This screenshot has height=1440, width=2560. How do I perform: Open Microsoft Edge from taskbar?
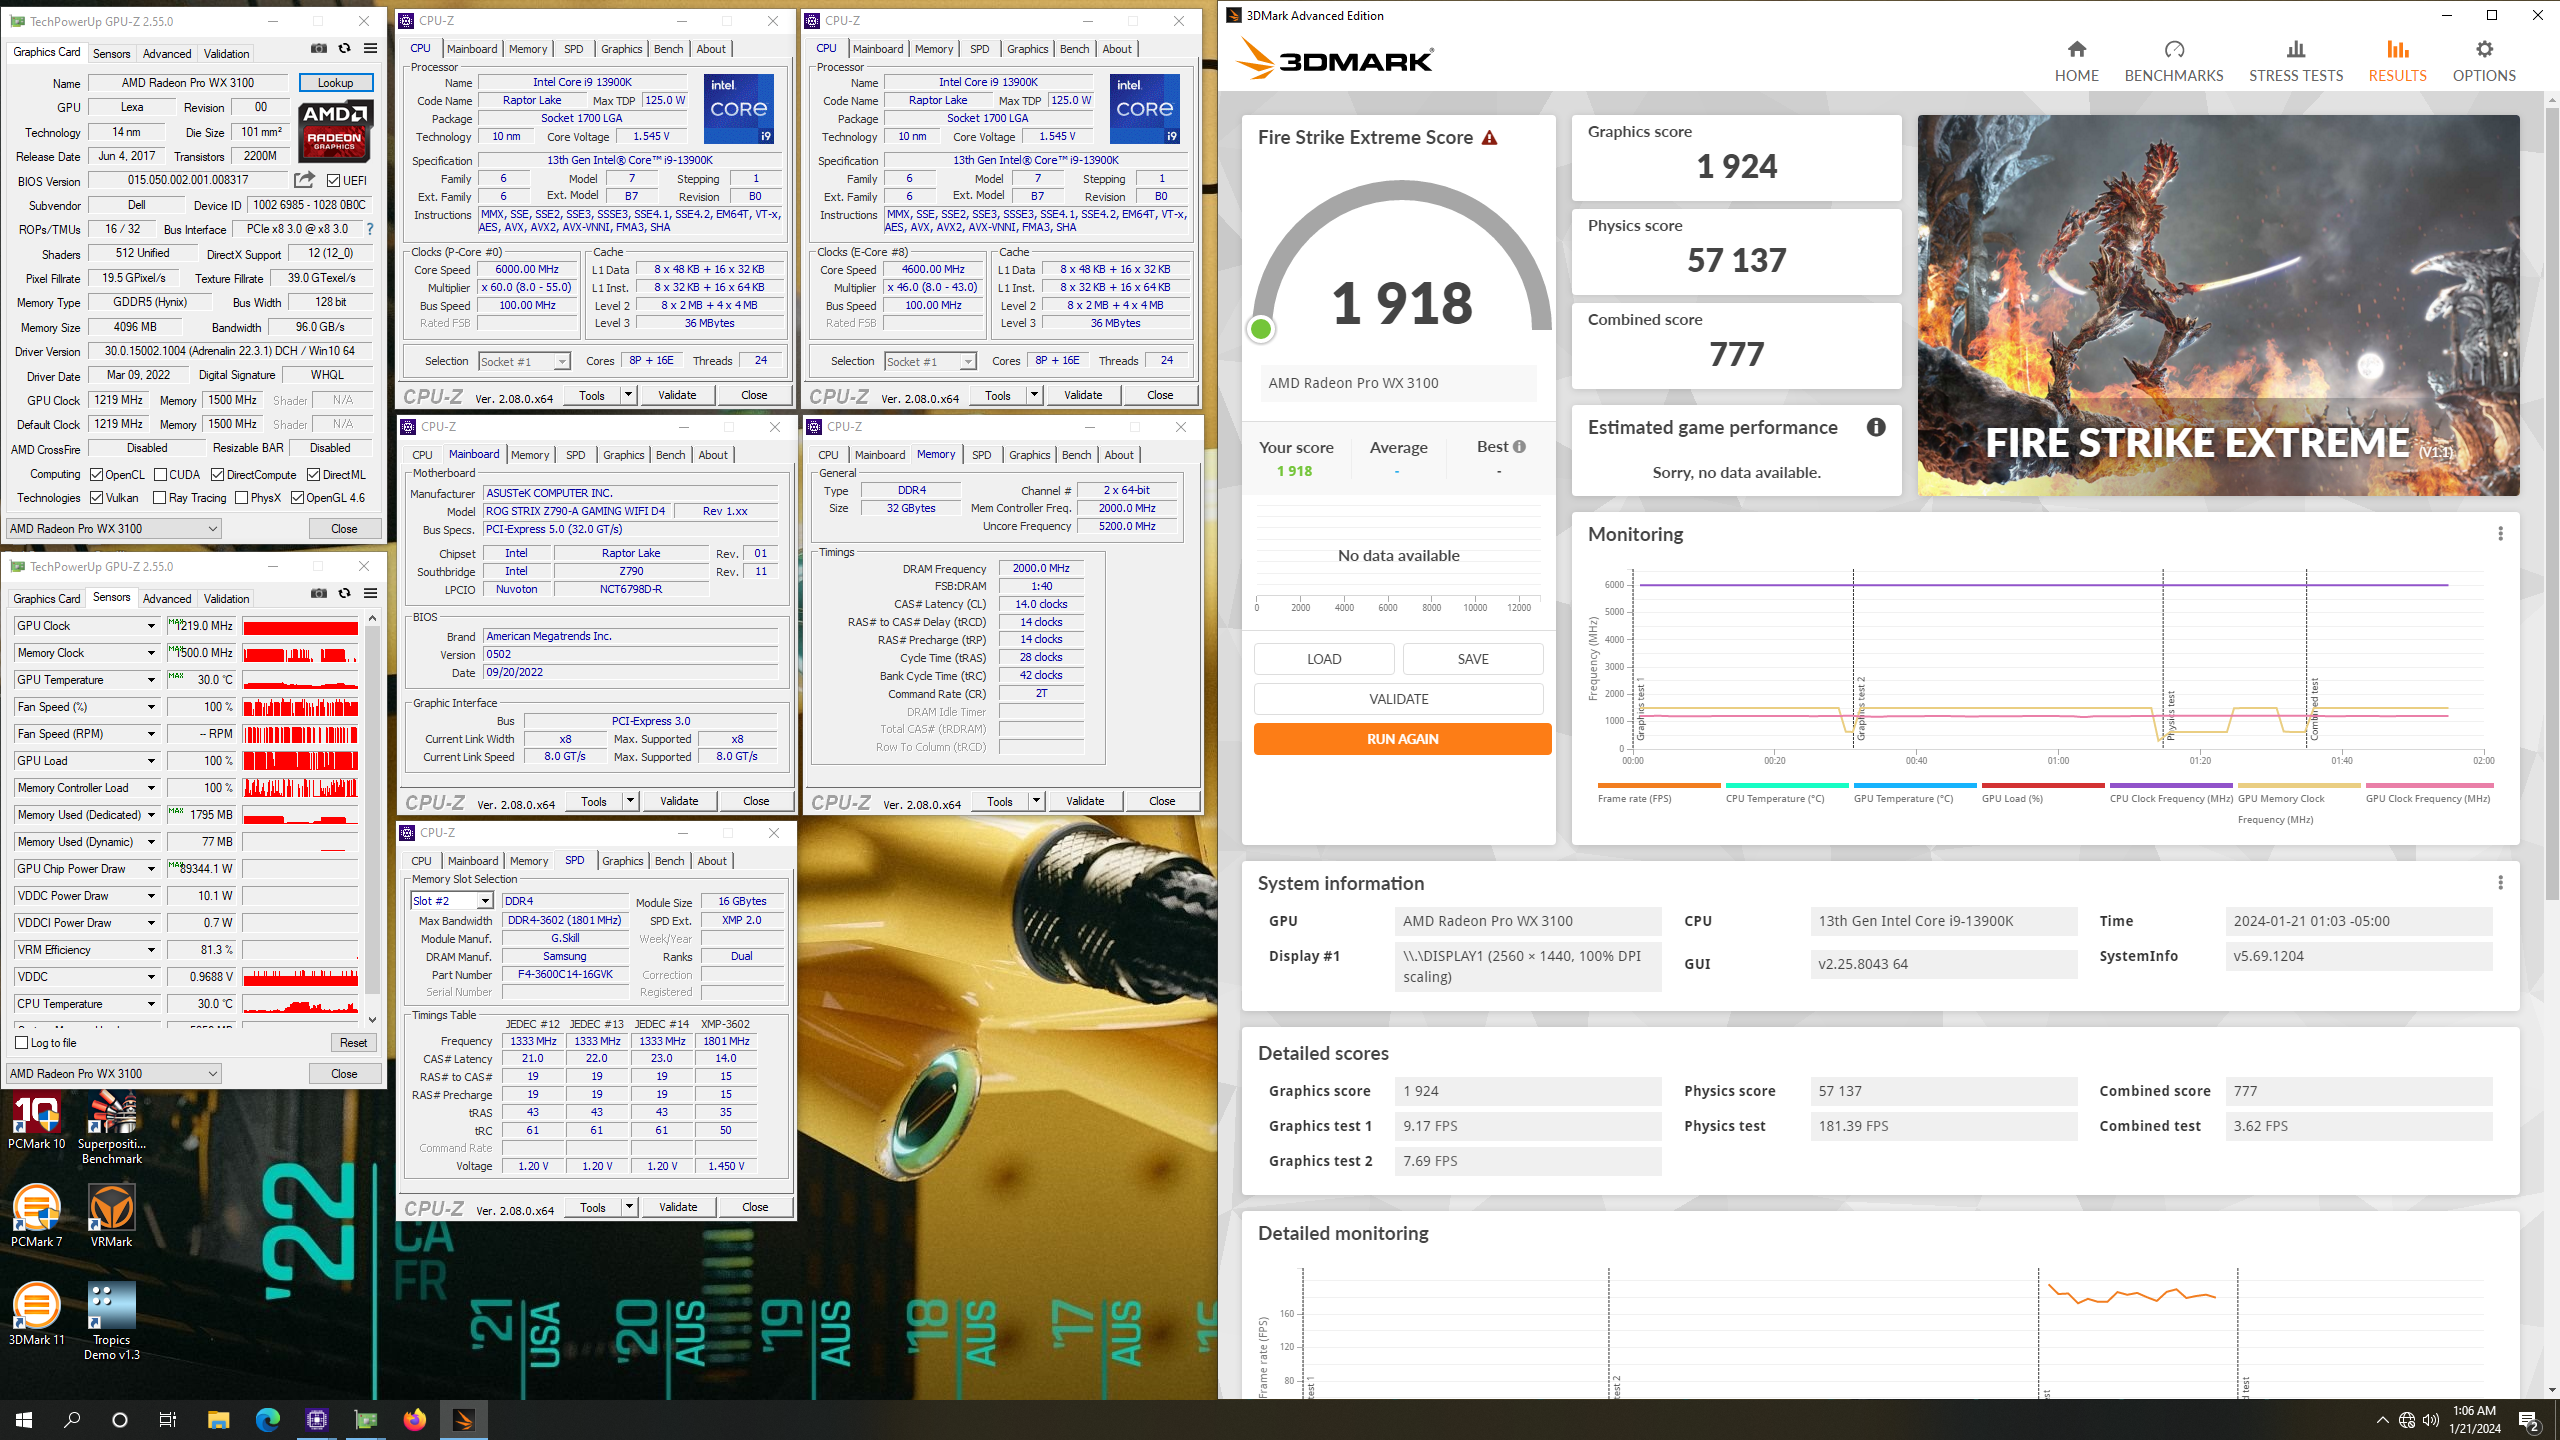[267, 1419]
